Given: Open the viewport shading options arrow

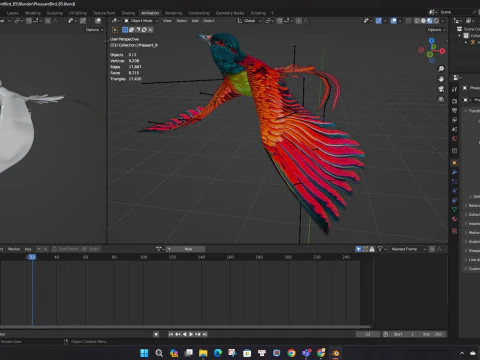Looking at the screenshot, I should tap(443, 21).
